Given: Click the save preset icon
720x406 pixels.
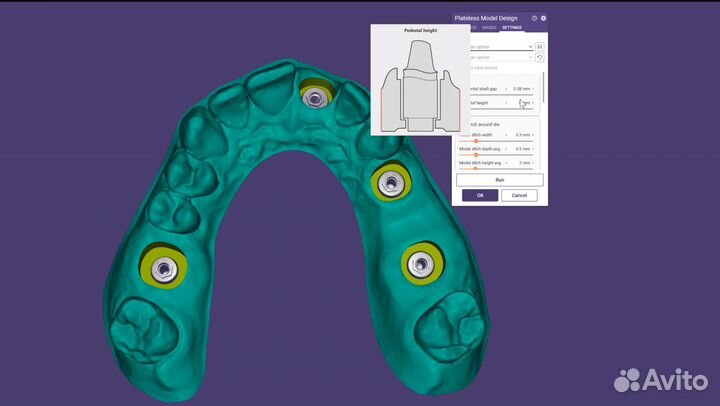Looking at the screenshot, I should tap(540, 46).
